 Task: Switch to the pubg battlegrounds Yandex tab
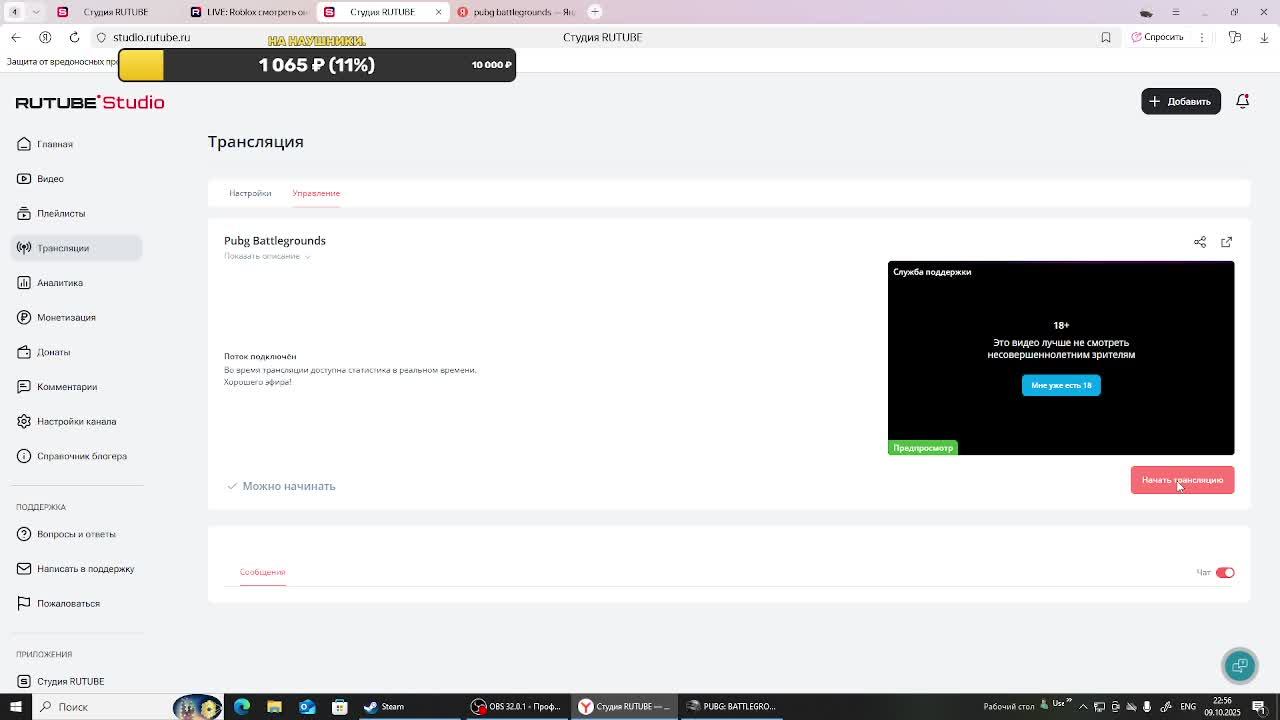[516, 12]
